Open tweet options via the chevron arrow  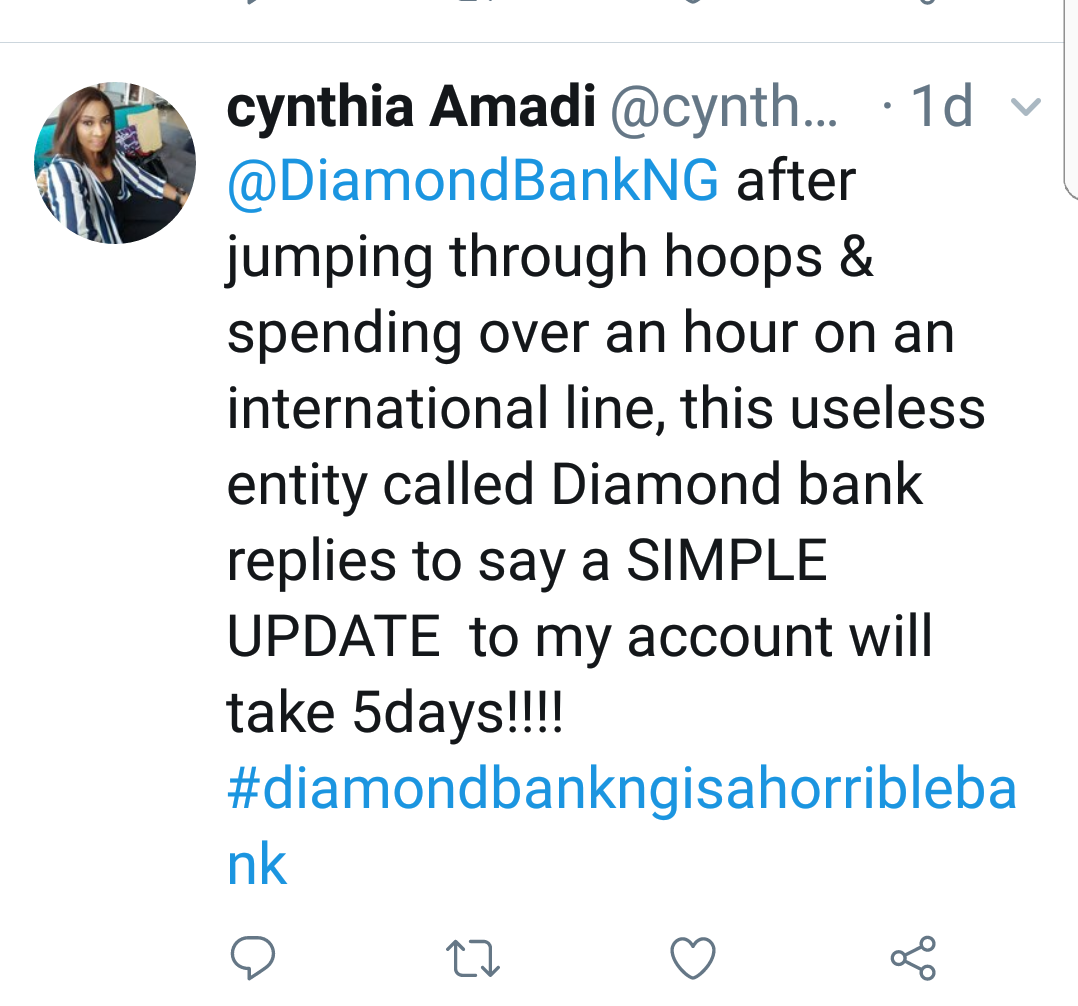pos(1026,107)
